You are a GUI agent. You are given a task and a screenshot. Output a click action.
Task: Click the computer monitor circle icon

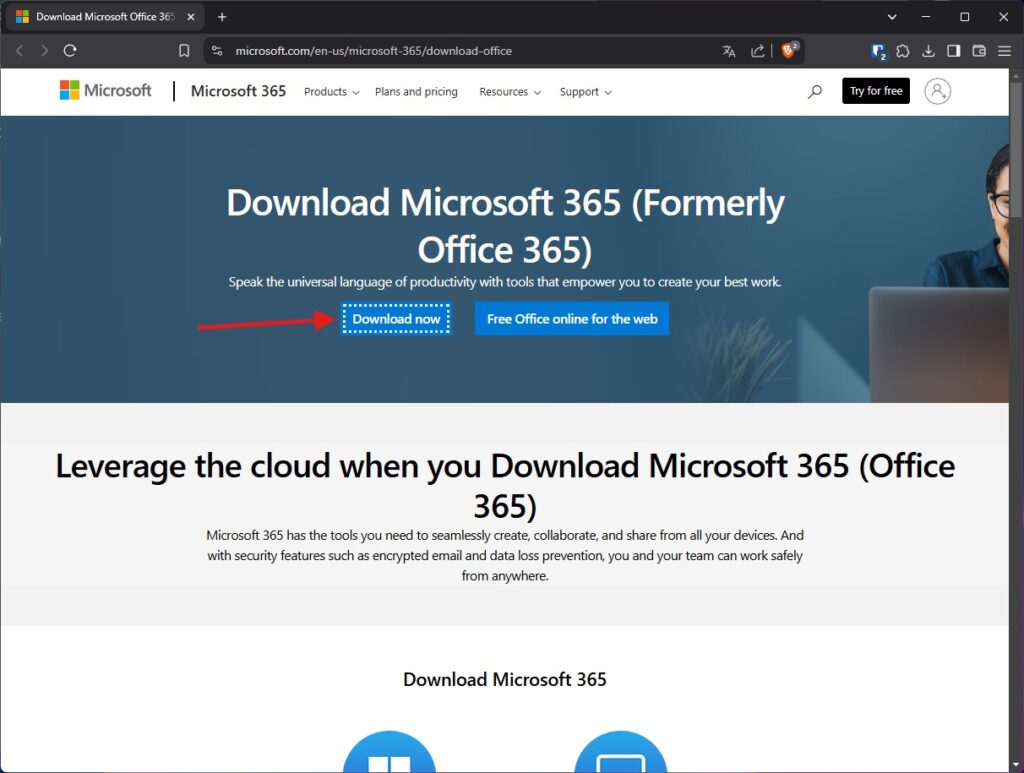[620, 752]
